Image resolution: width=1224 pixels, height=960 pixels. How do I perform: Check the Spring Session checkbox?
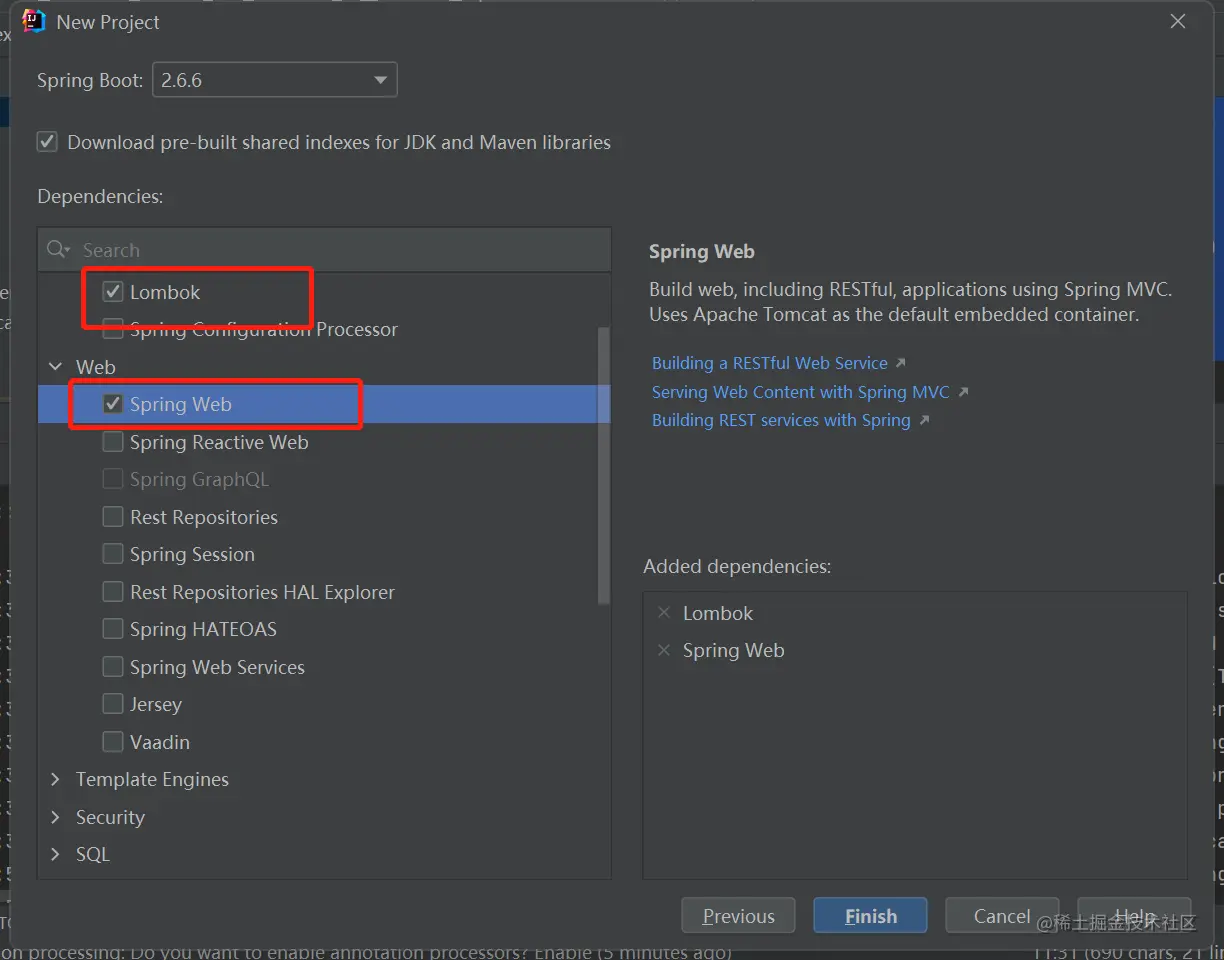click(113, 554)
